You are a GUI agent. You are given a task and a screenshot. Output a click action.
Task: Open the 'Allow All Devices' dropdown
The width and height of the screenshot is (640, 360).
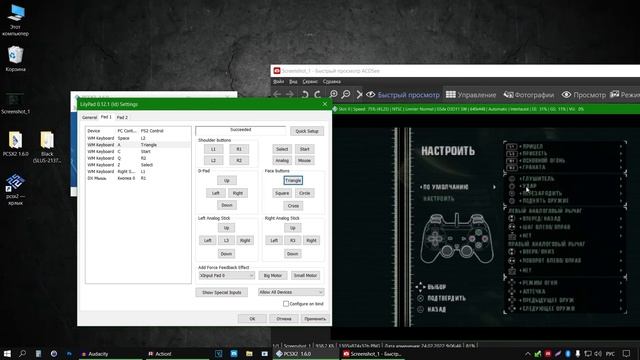(291, 292)
